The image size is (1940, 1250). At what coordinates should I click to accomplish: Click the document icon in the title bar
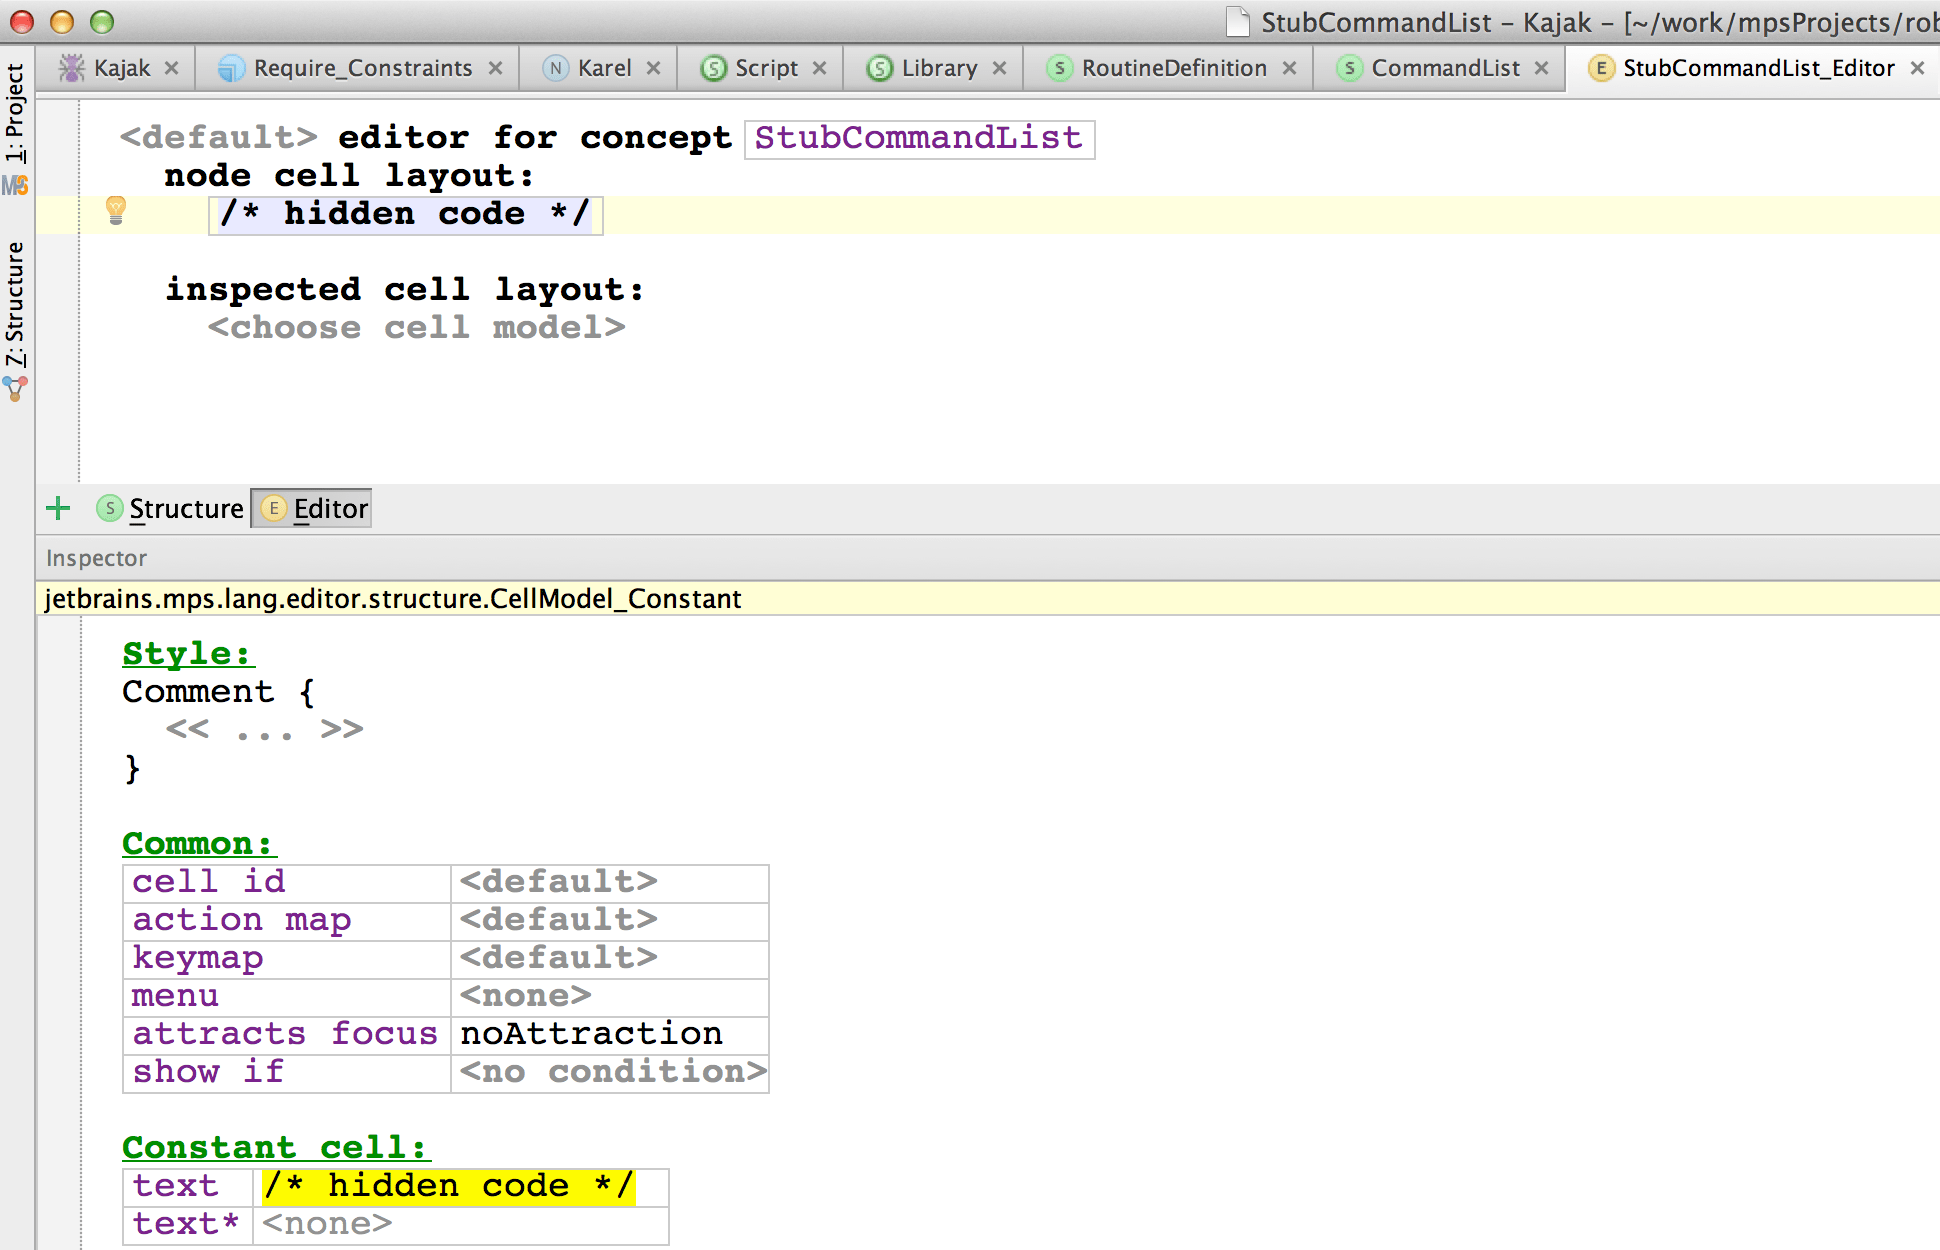(1238, 21)
